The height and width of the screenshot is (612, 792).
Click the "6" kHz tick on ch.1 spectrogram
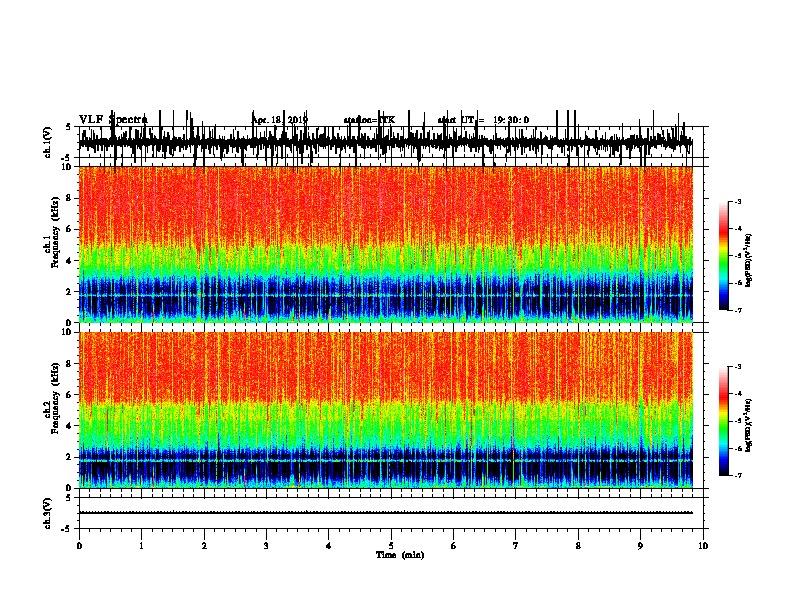click(x=70, y=229)
